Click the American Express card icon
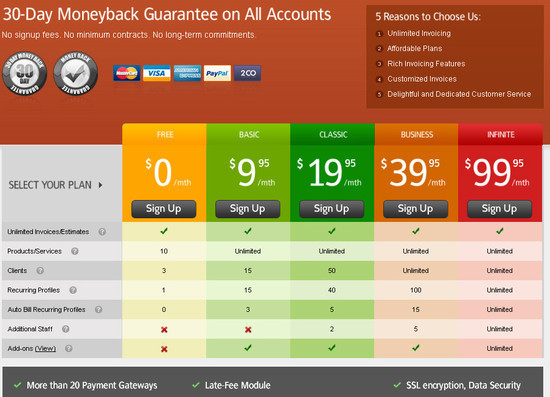 click(x=187, y=73)
